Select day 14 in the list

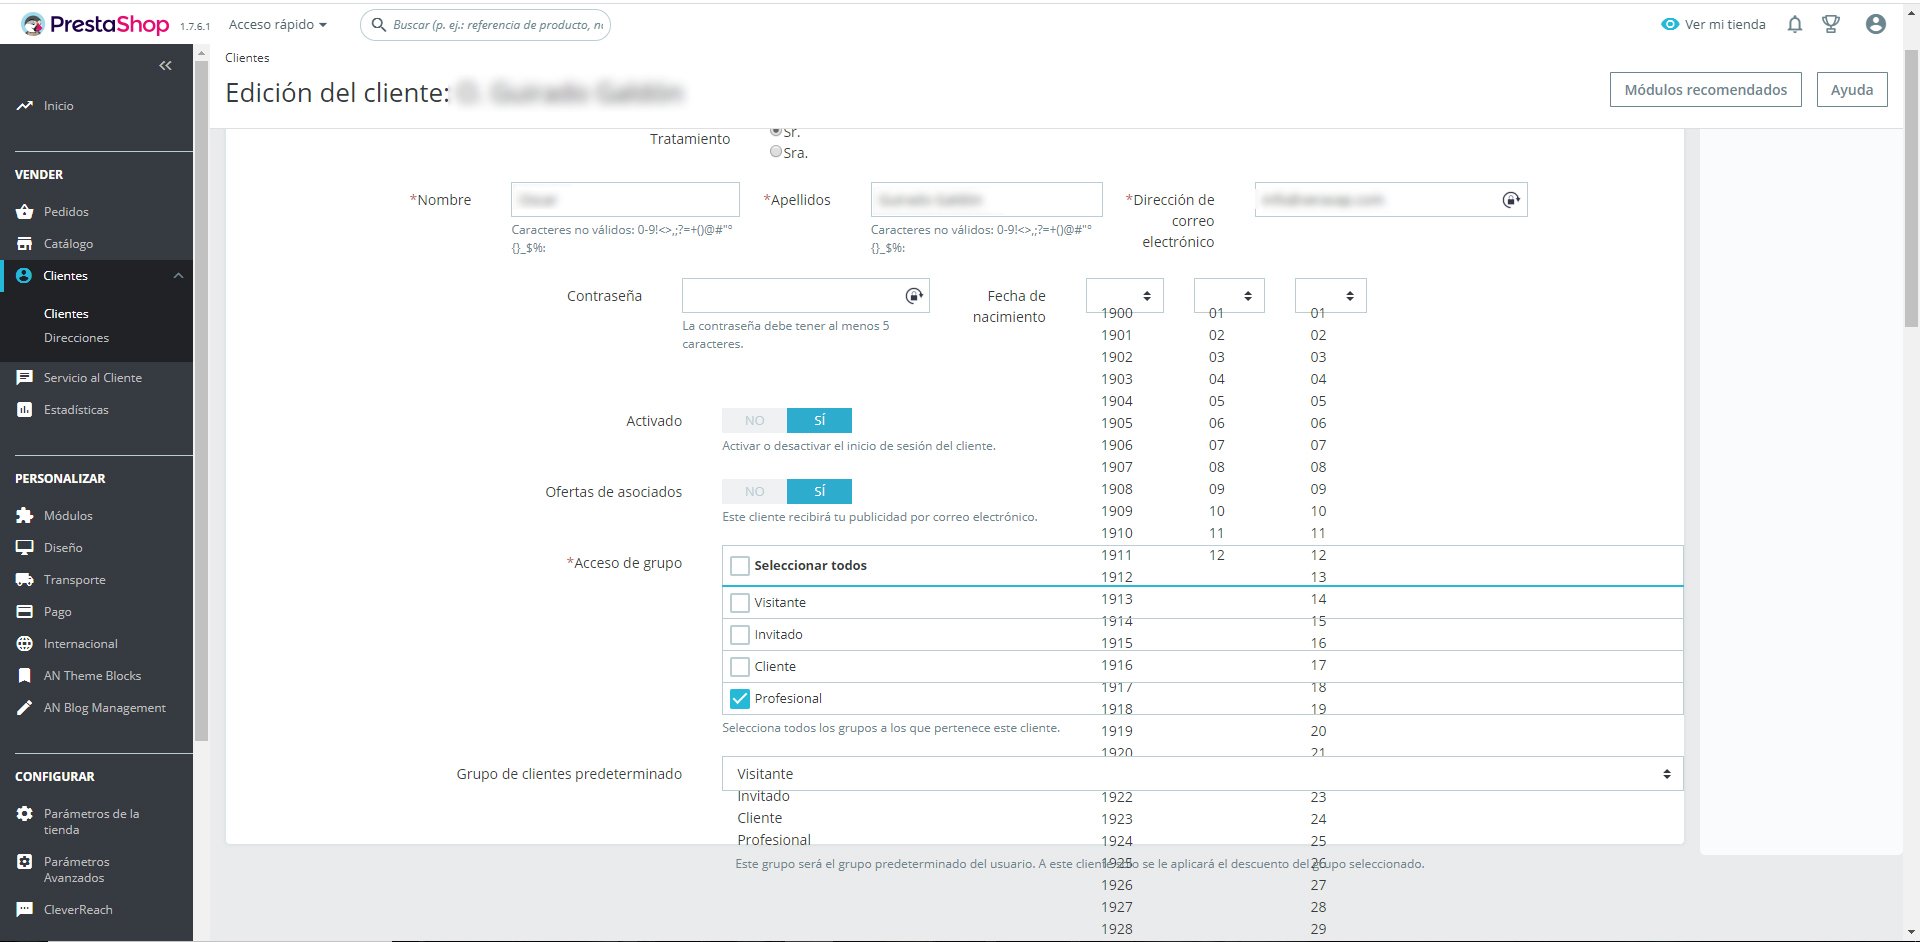click(1319, 599)
